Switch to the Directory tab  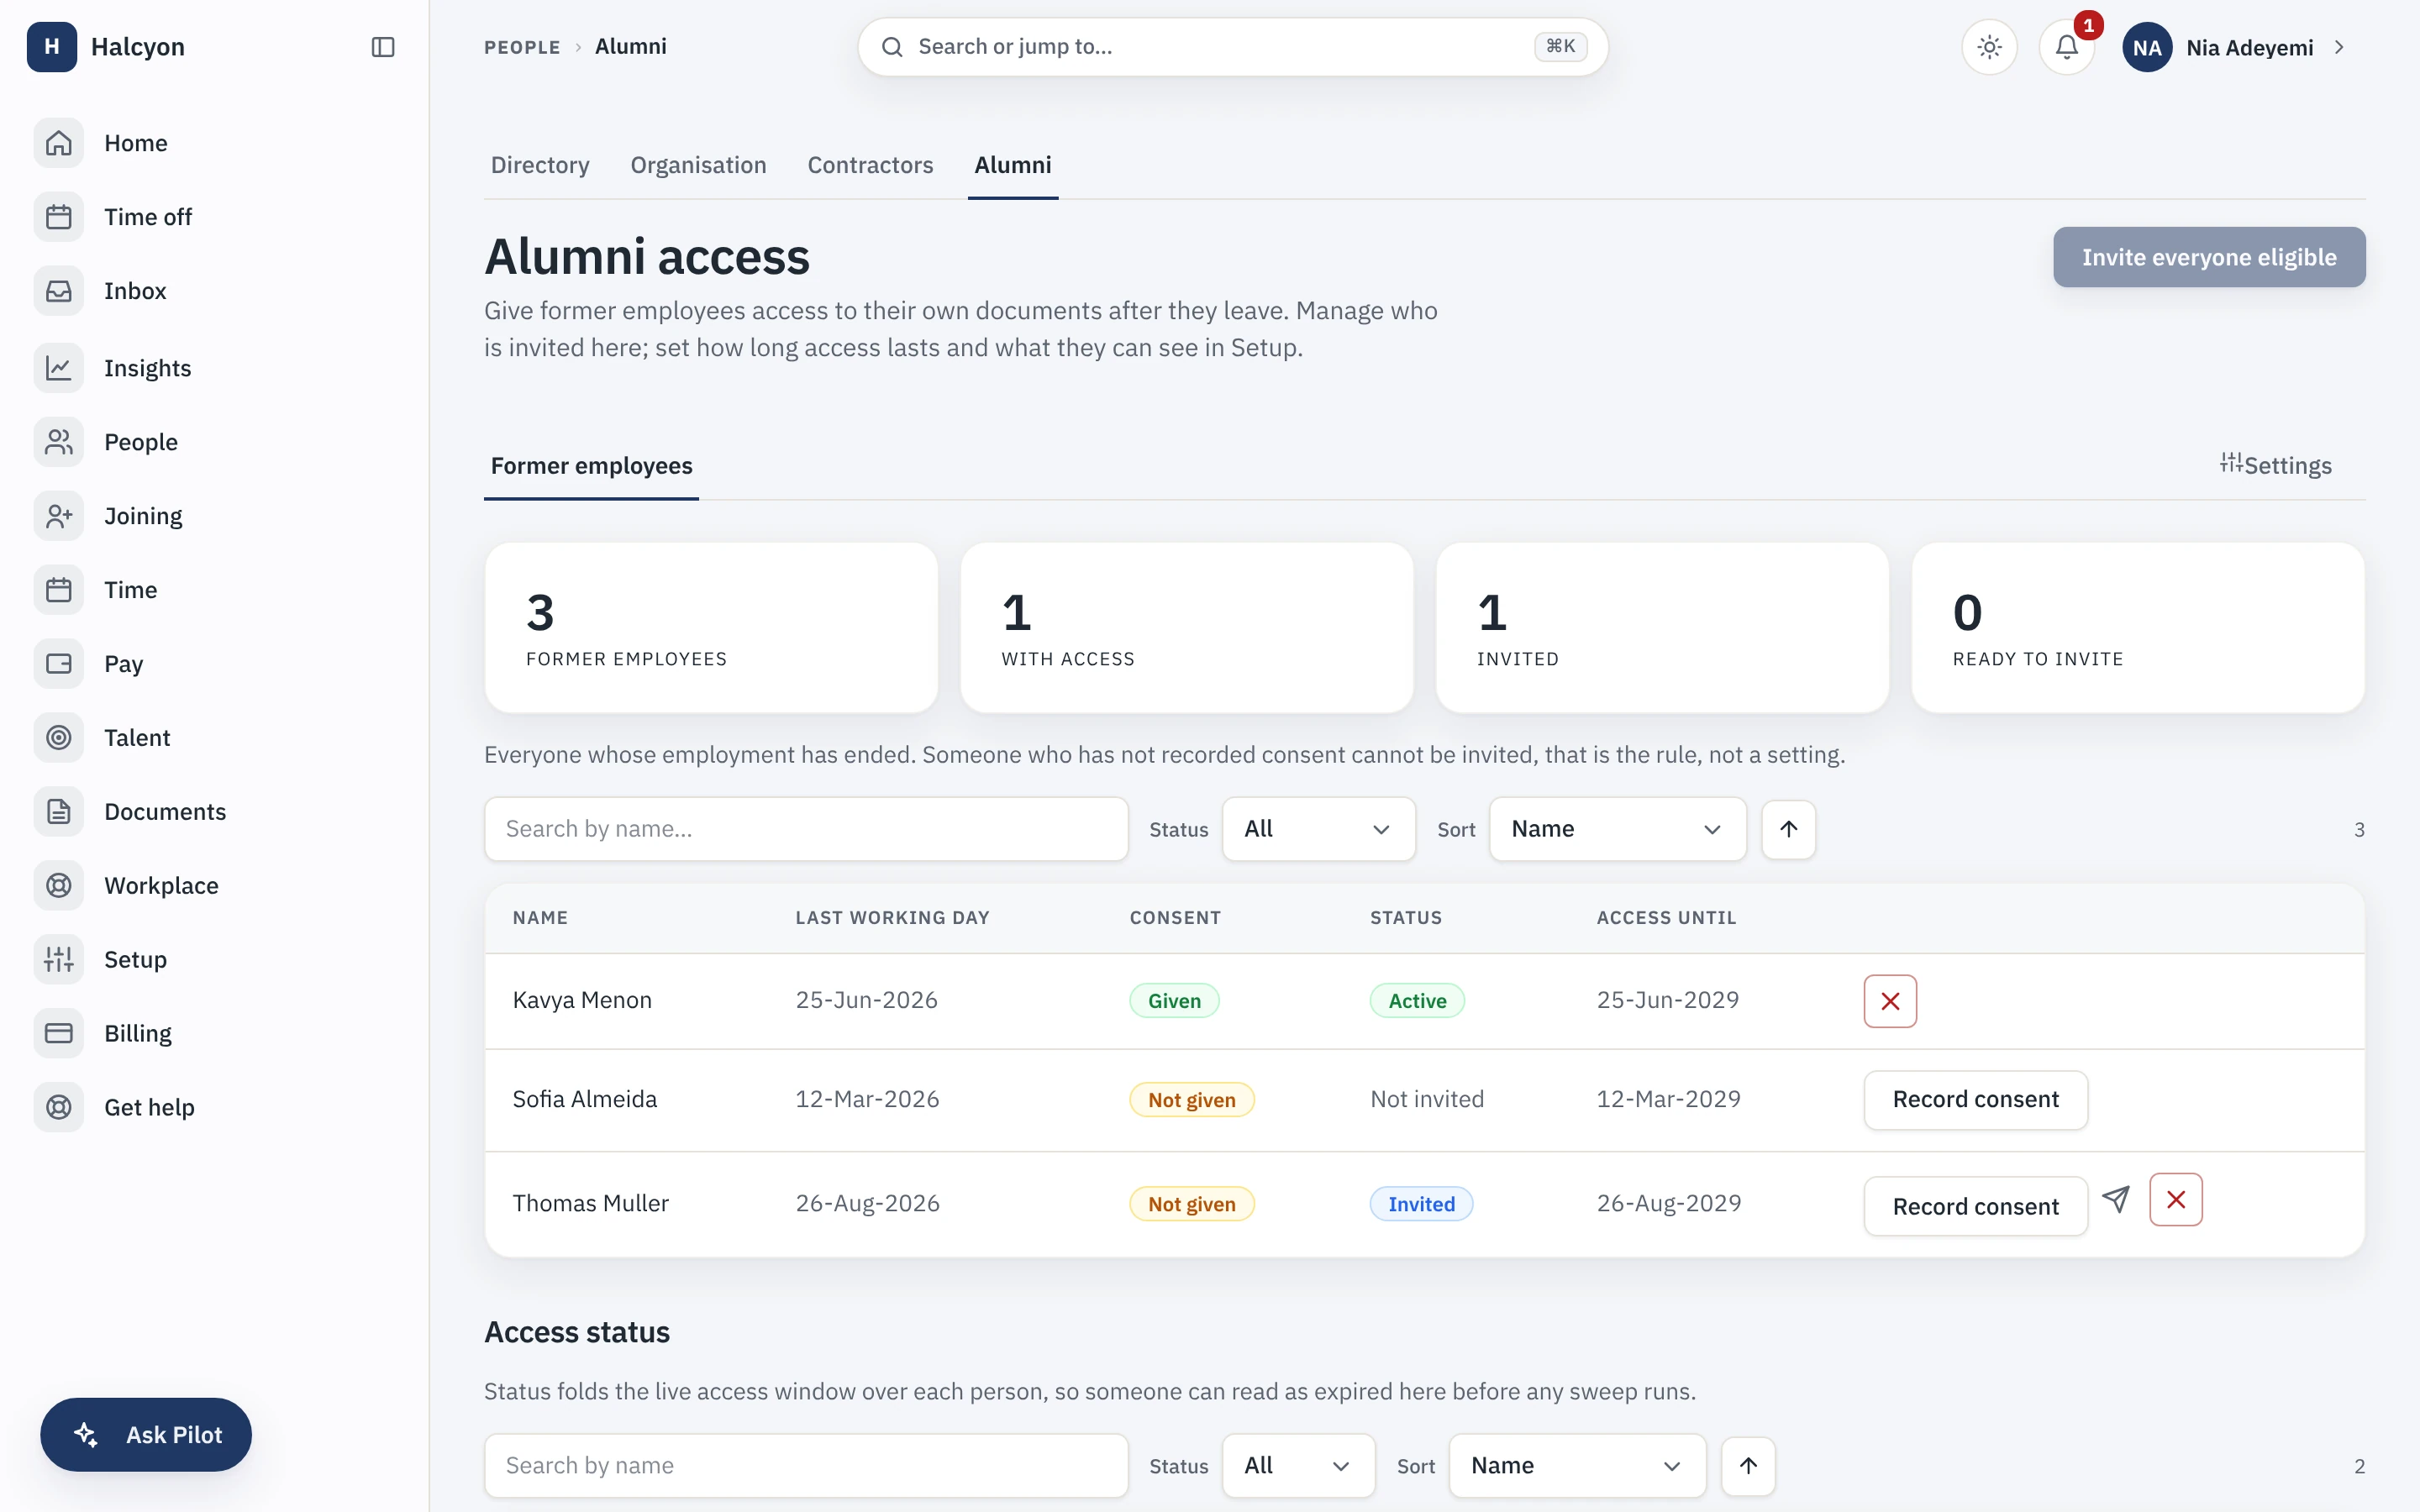[540, 165]
